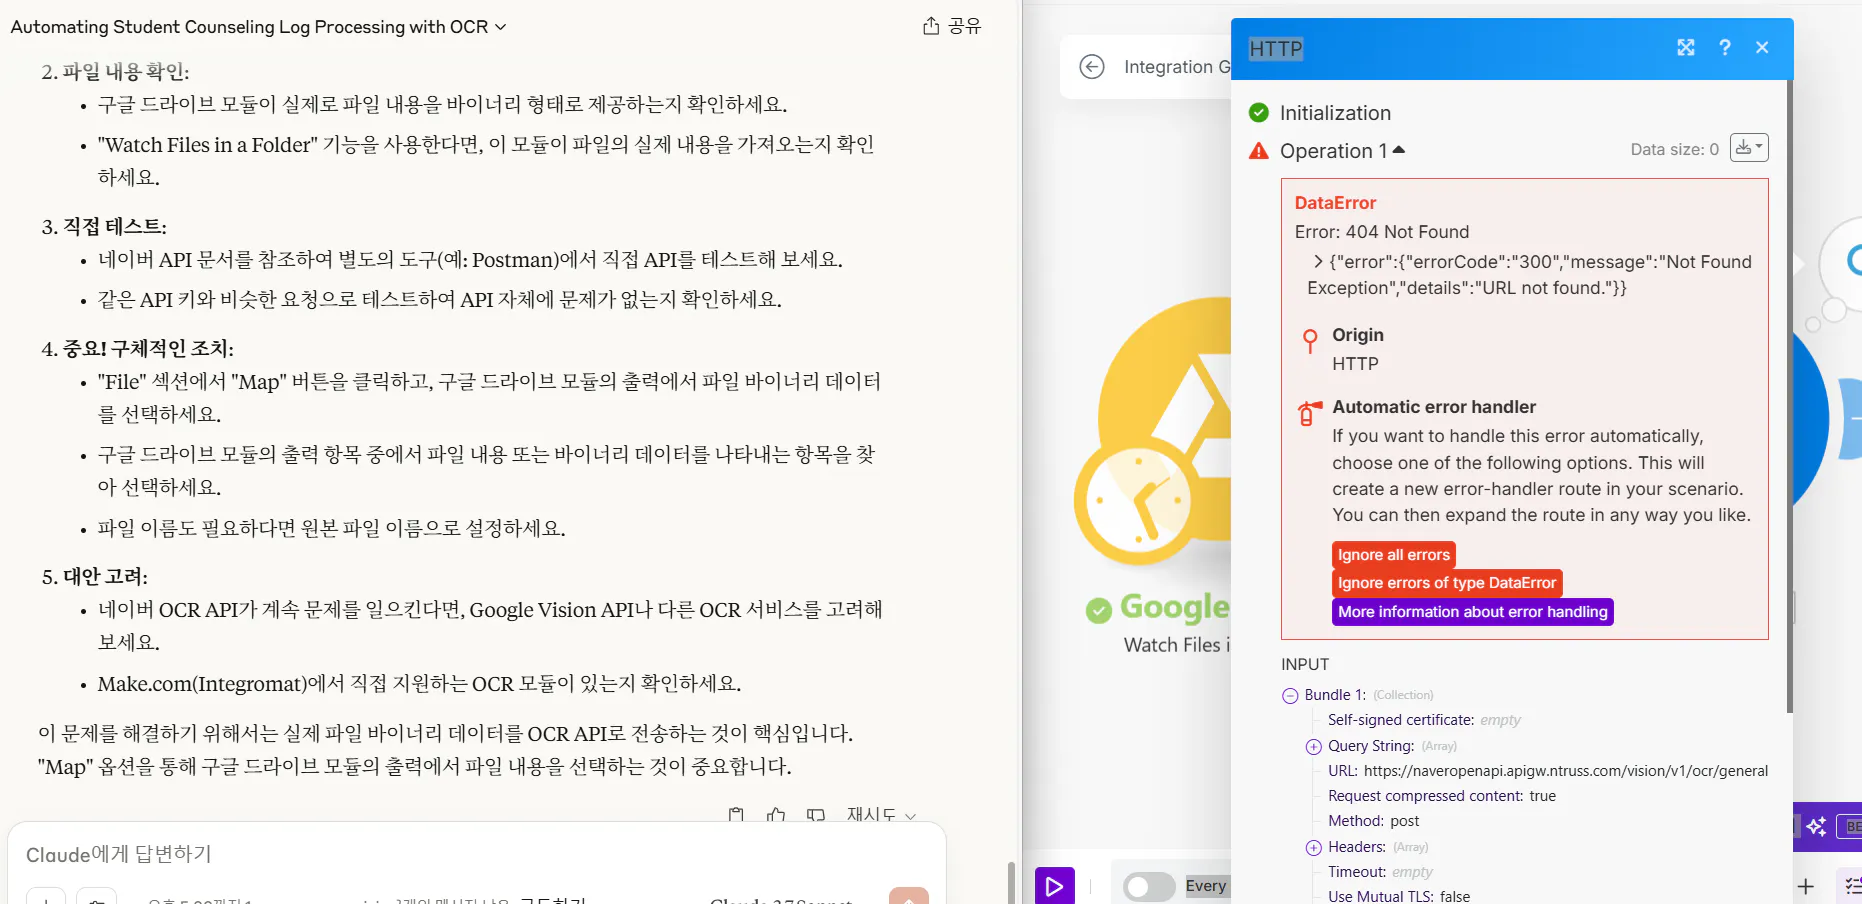Click the Origin pin icon
1862x904 pixels.
(1310, 341)
